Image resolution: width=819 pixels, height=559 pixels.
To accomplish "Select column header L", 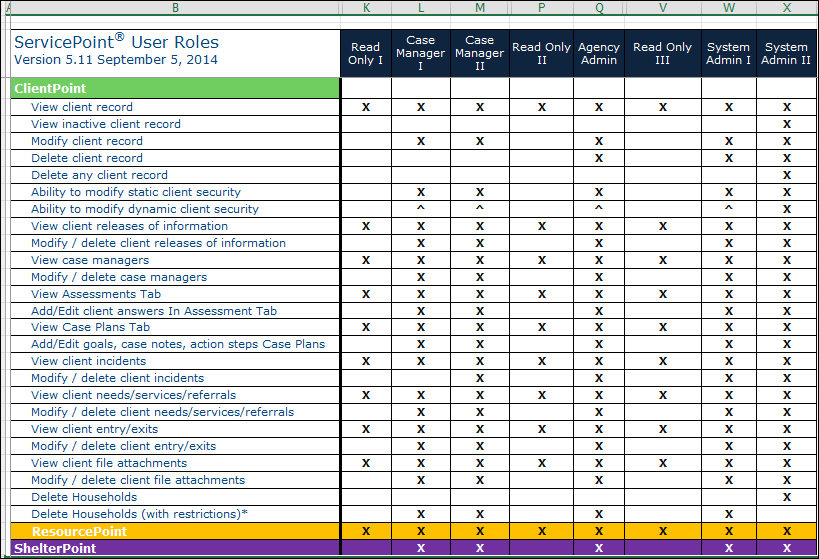I will [x=421, y=7].
